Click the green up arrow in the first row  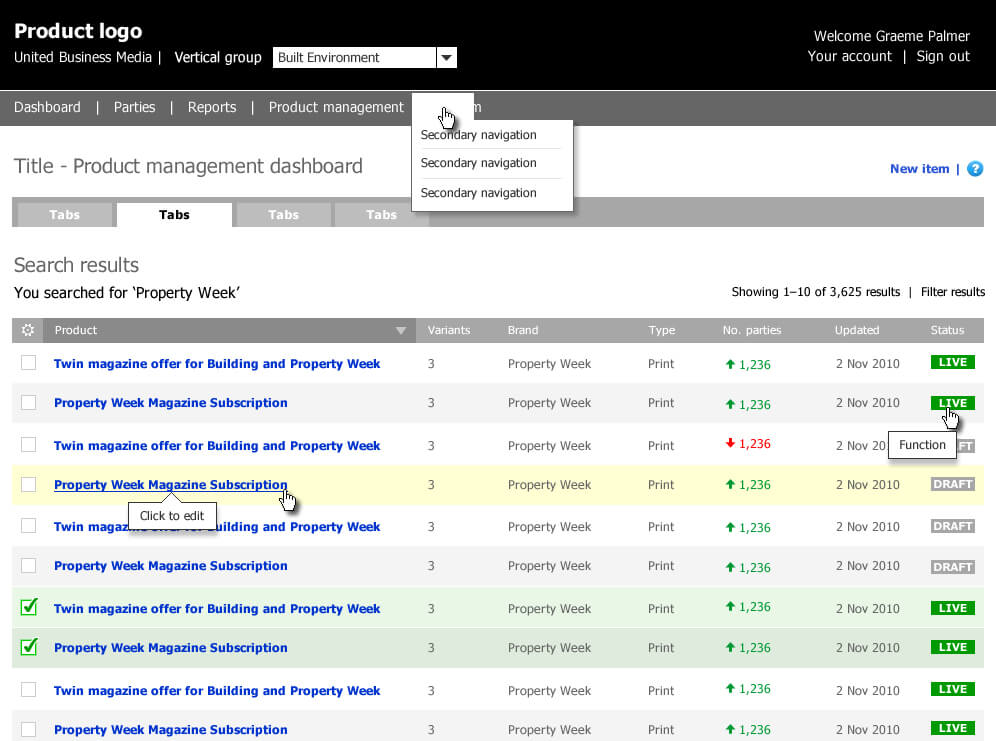730,364
